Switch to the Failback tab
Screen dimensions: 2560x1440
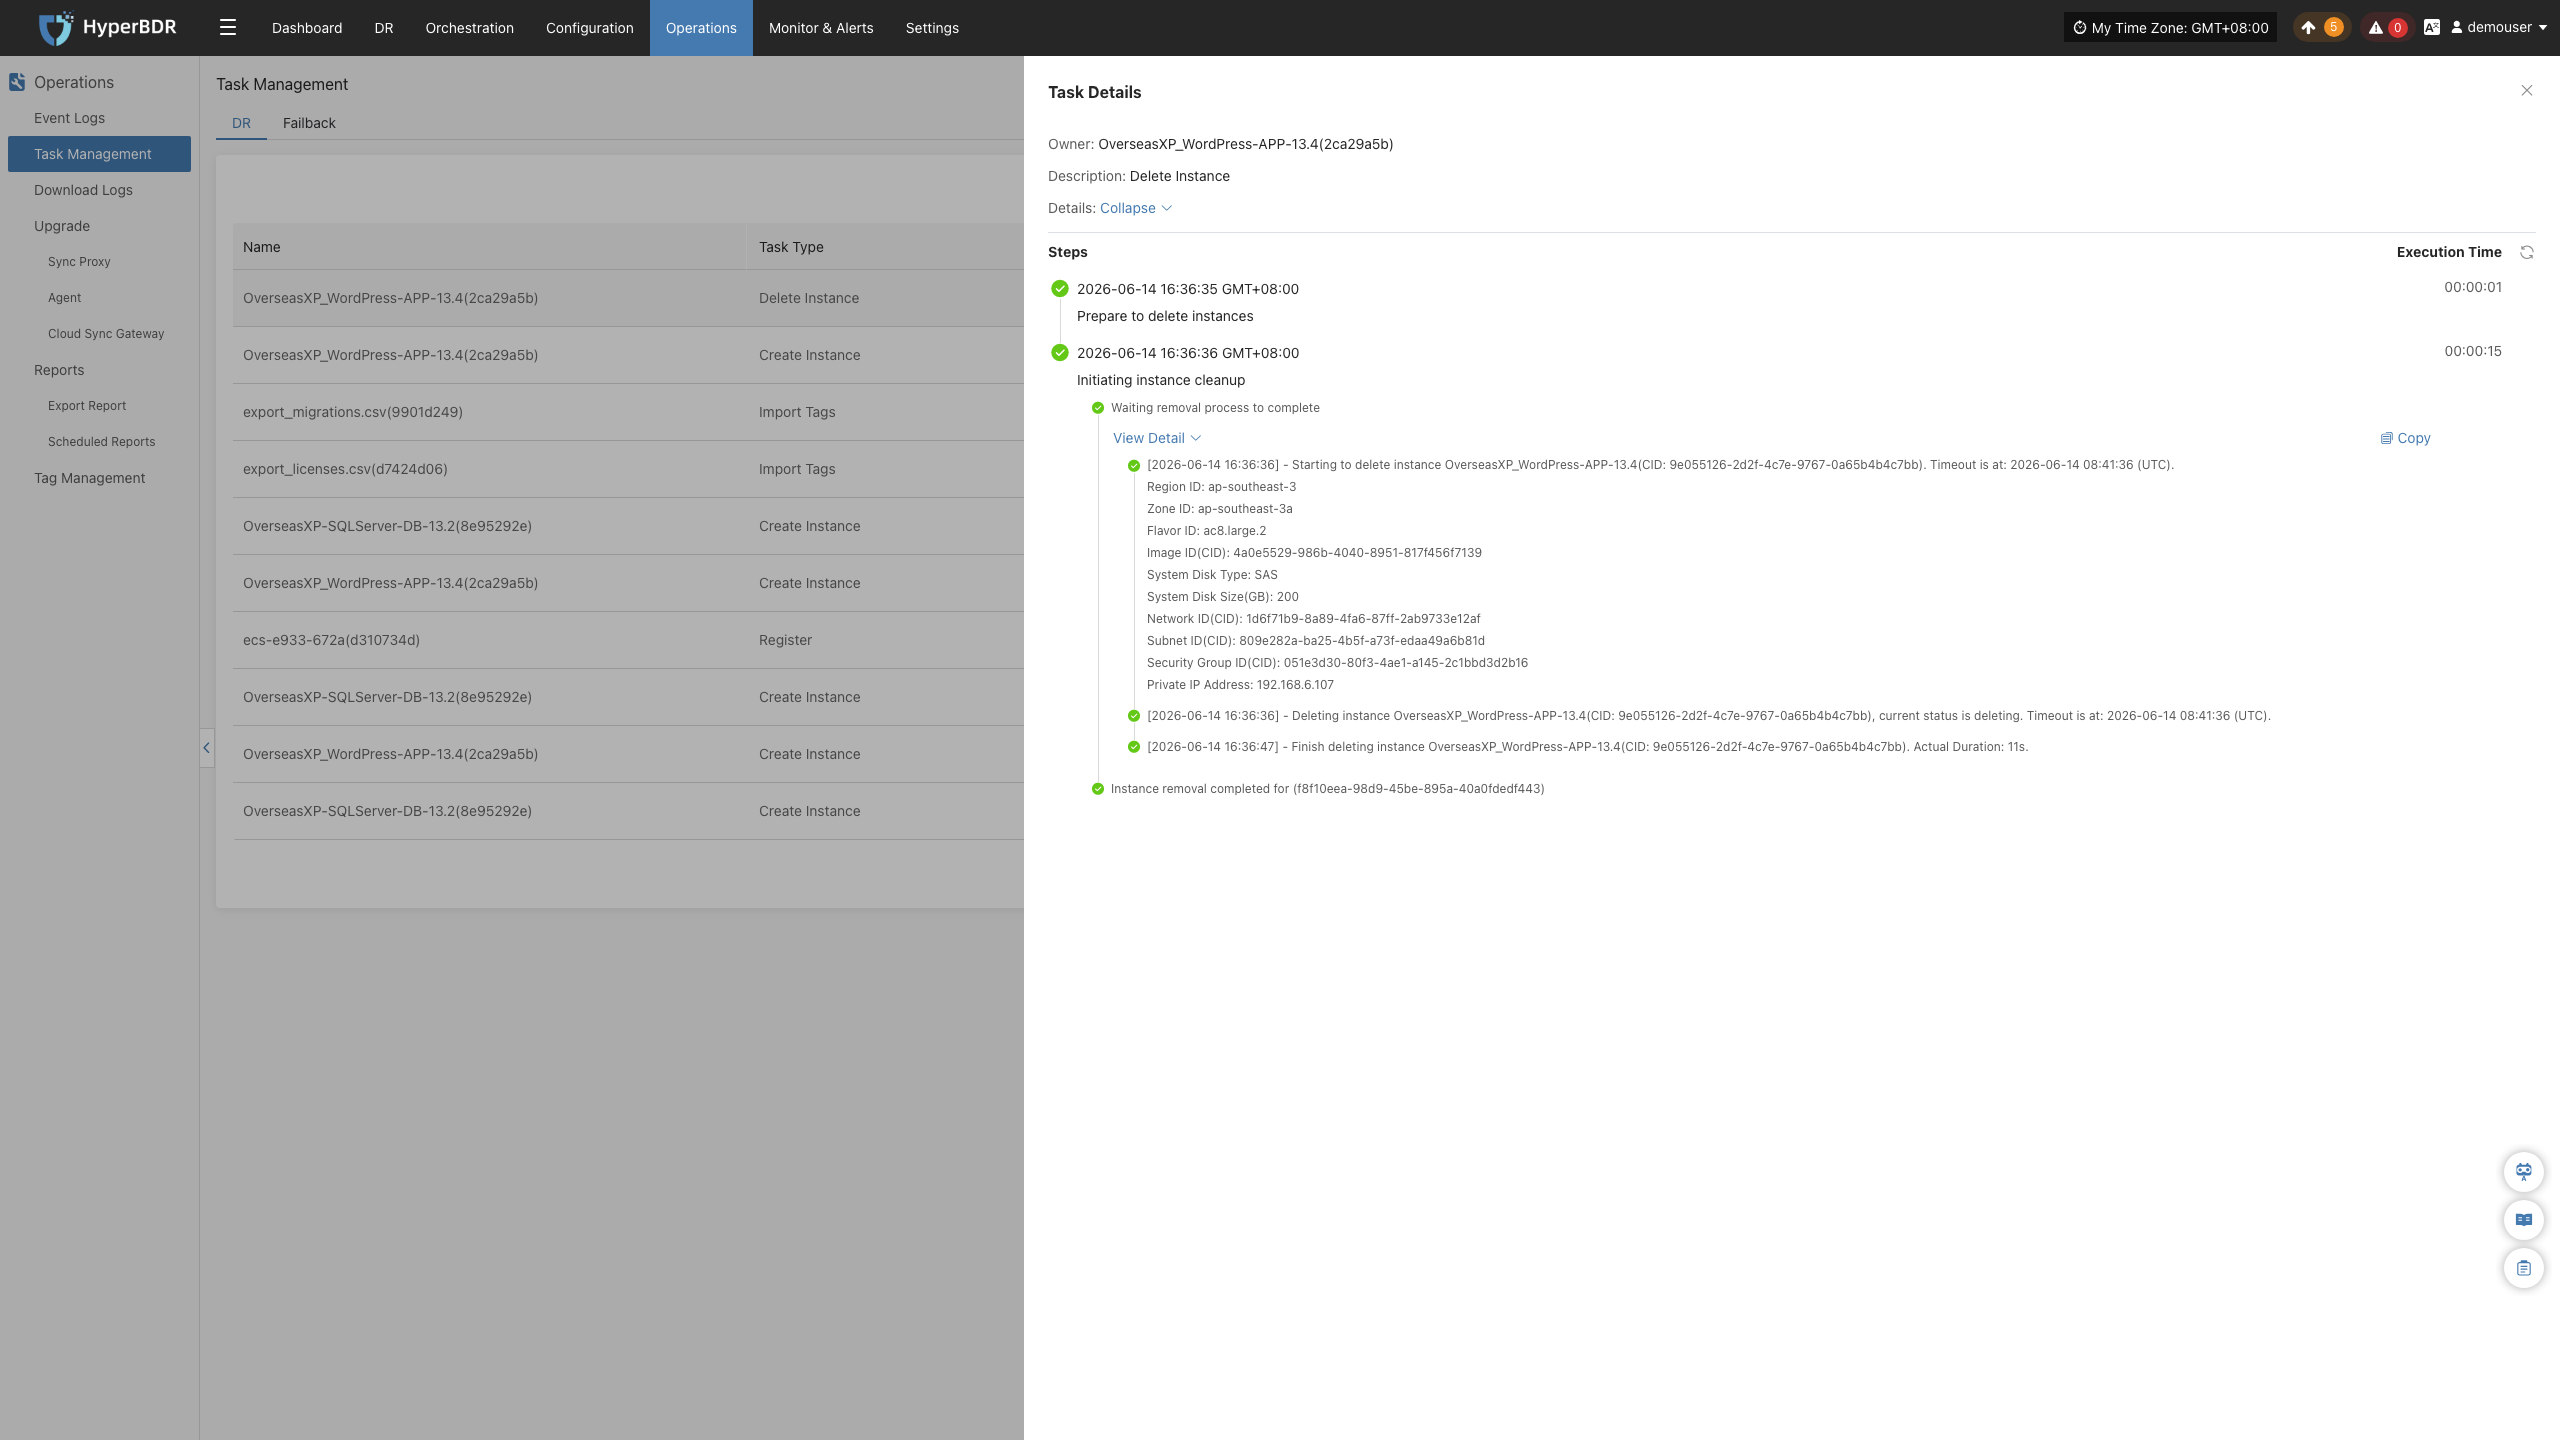(x=309, y=123)
